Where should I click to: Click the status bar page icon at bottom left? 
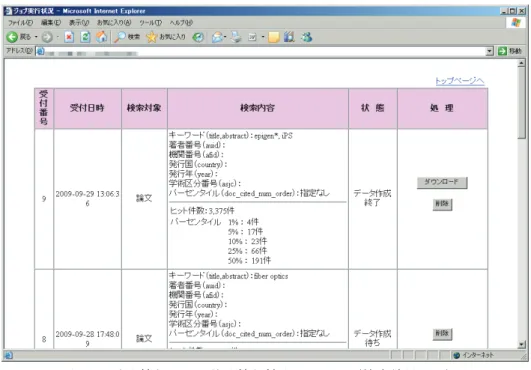[x=8, y=355]
